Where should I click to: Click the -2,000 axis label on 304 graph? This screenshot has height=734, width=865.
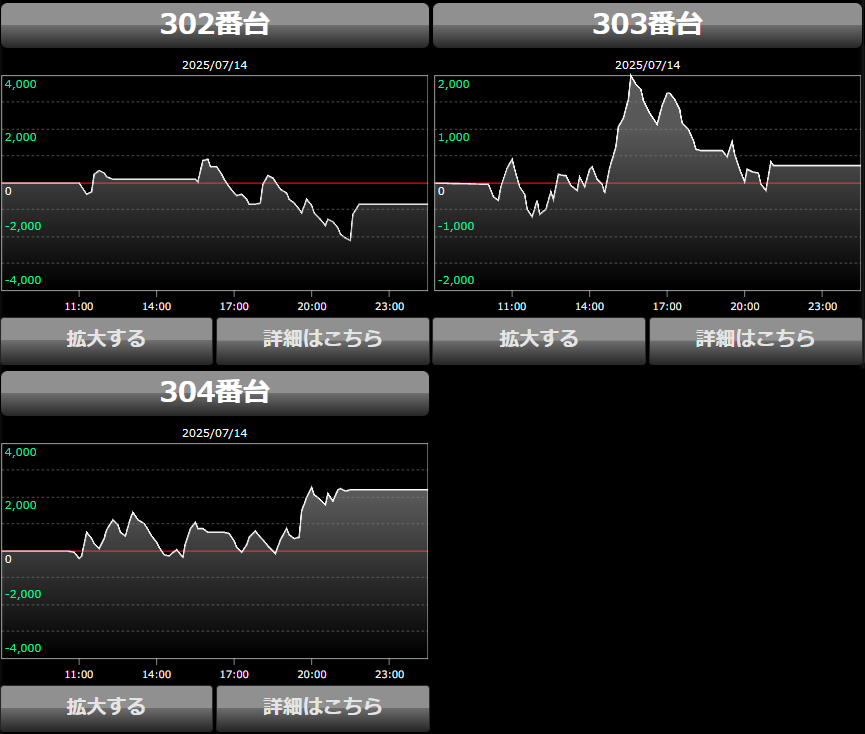coord(23,594)
